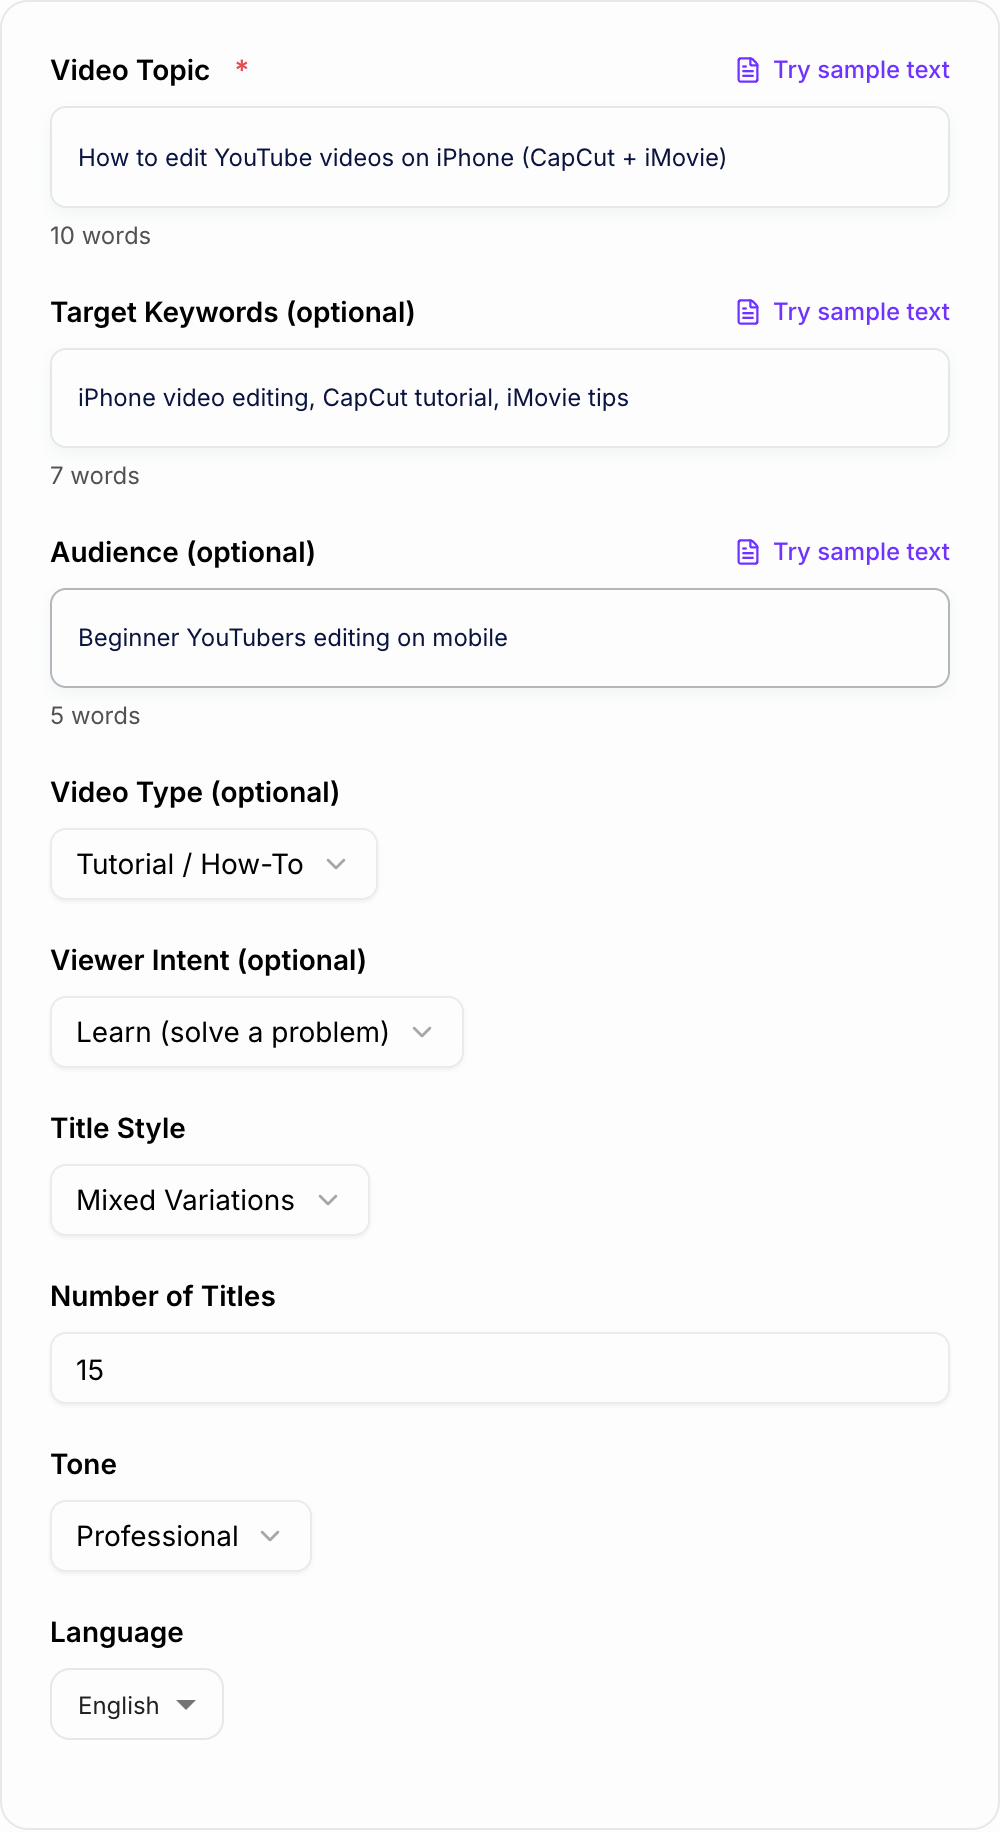Viewport: 1000px width, 1832px height.
Task: Click the 'Viewer Intent (optional)' label
Action: [x=208, y=960]
